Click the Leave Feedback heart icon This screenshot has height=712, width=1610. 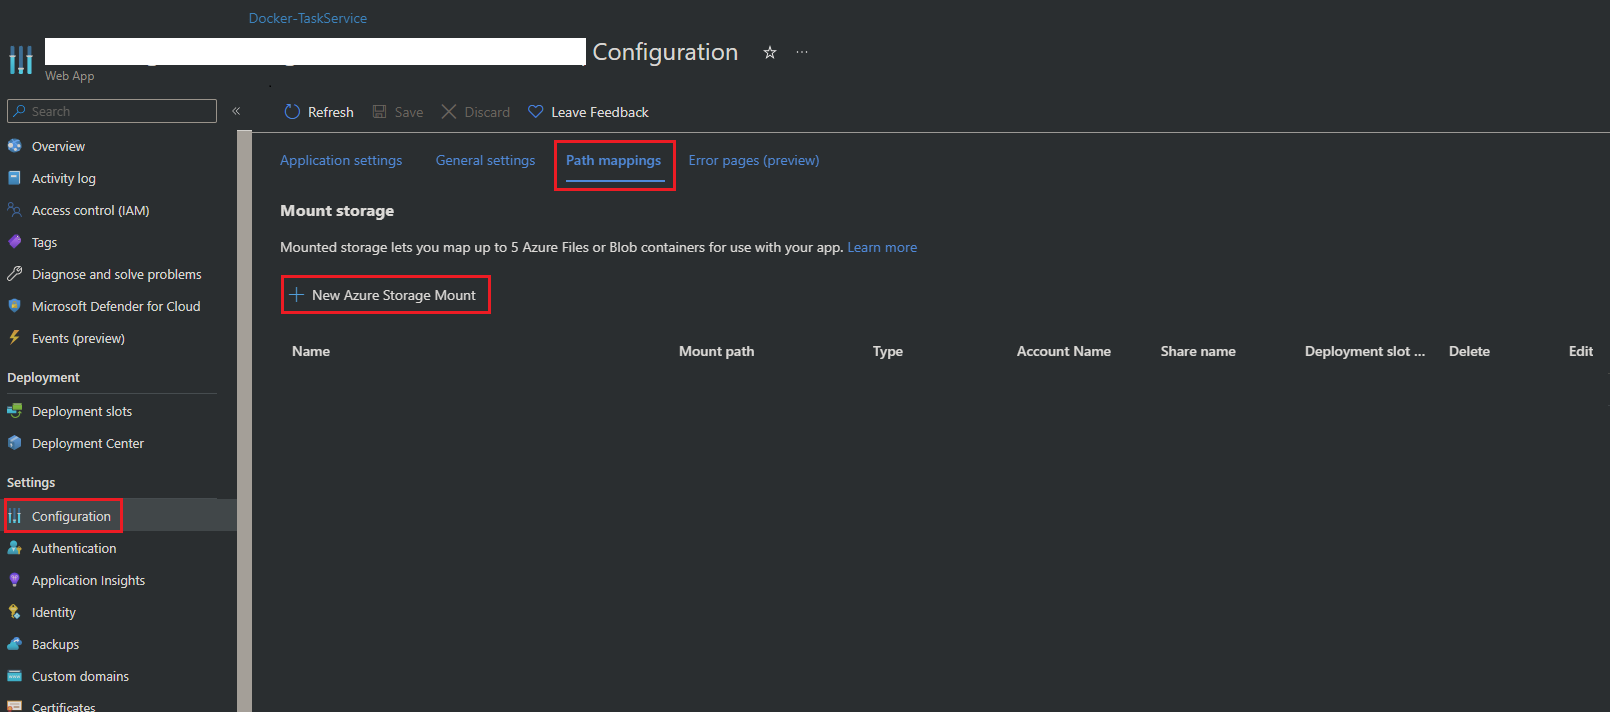pyautogui.click(x=536, y=112)
